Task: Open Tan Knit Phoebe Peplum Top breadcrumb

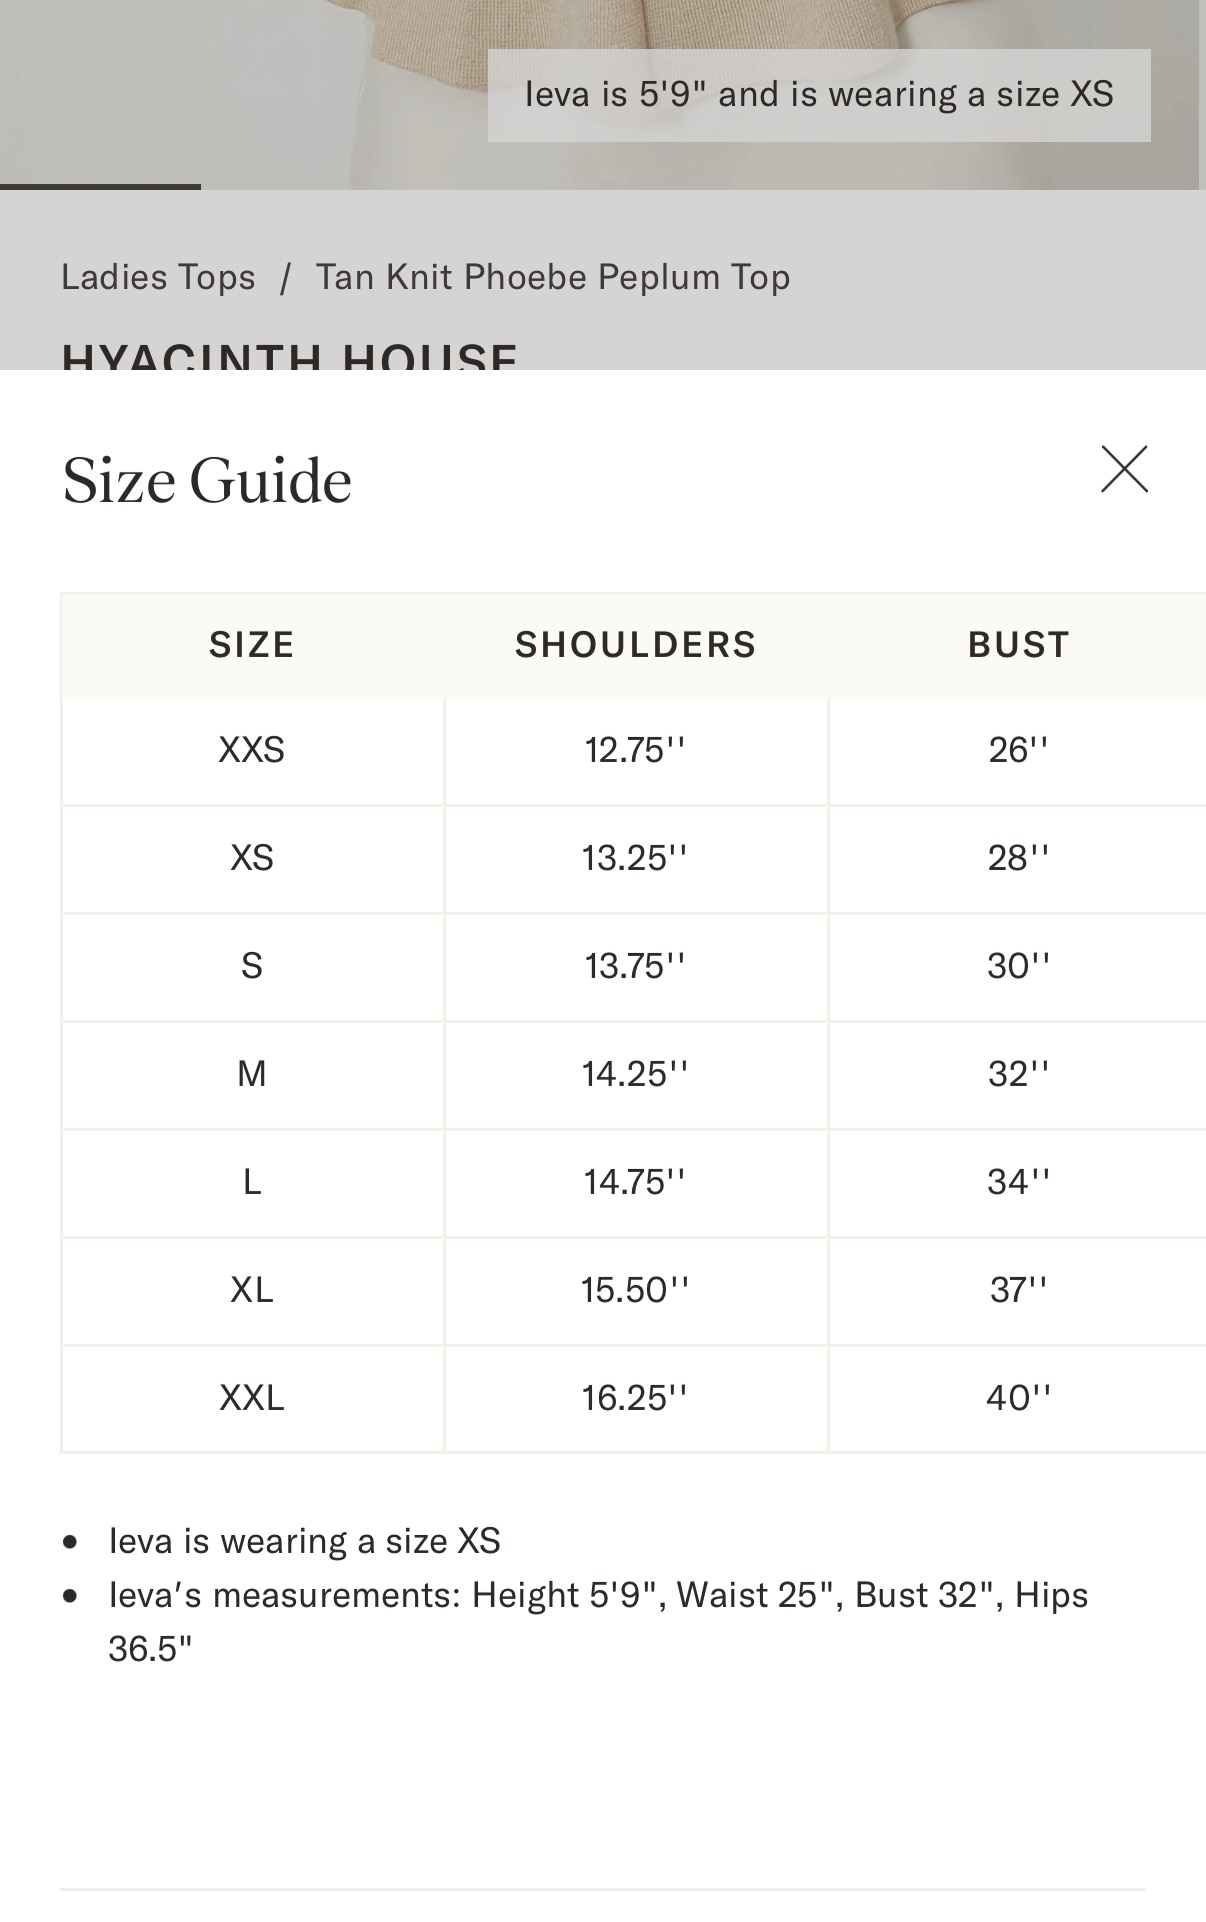Action: [553, 277]
